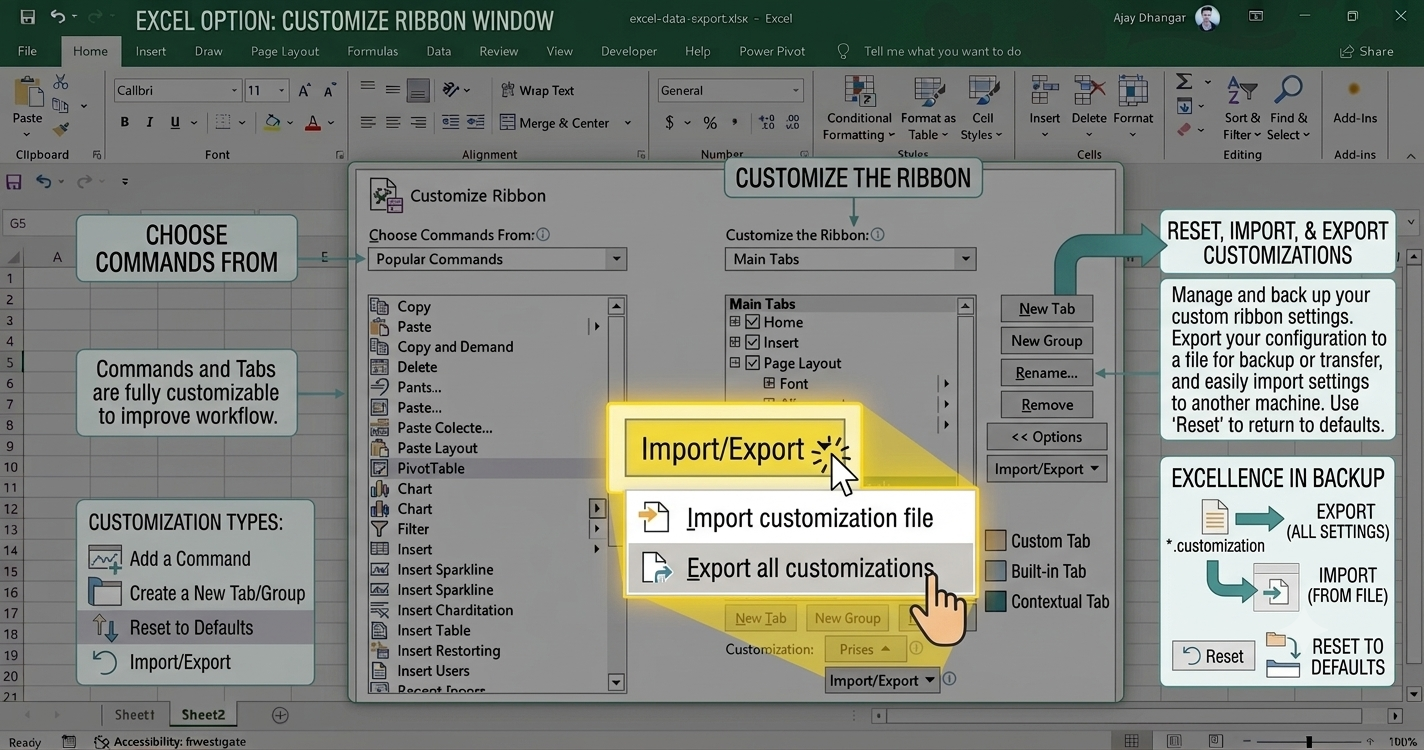1424x750 pixels.
Task: Open the Callbri font name dropdown
Action: (234, 91)
